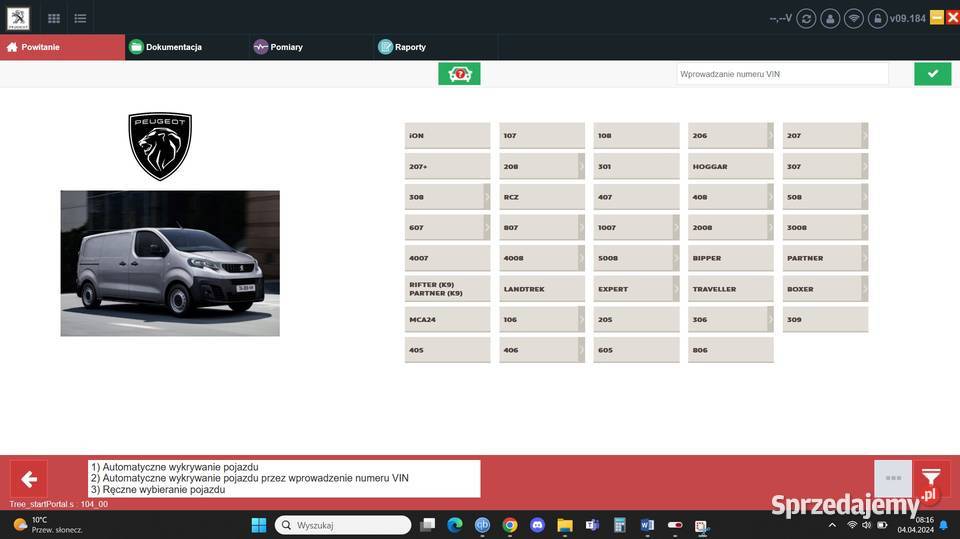Screen dimensions: 960x539
Task: Open Microsoft Teams from taskbar
Action: pos(592,525)
